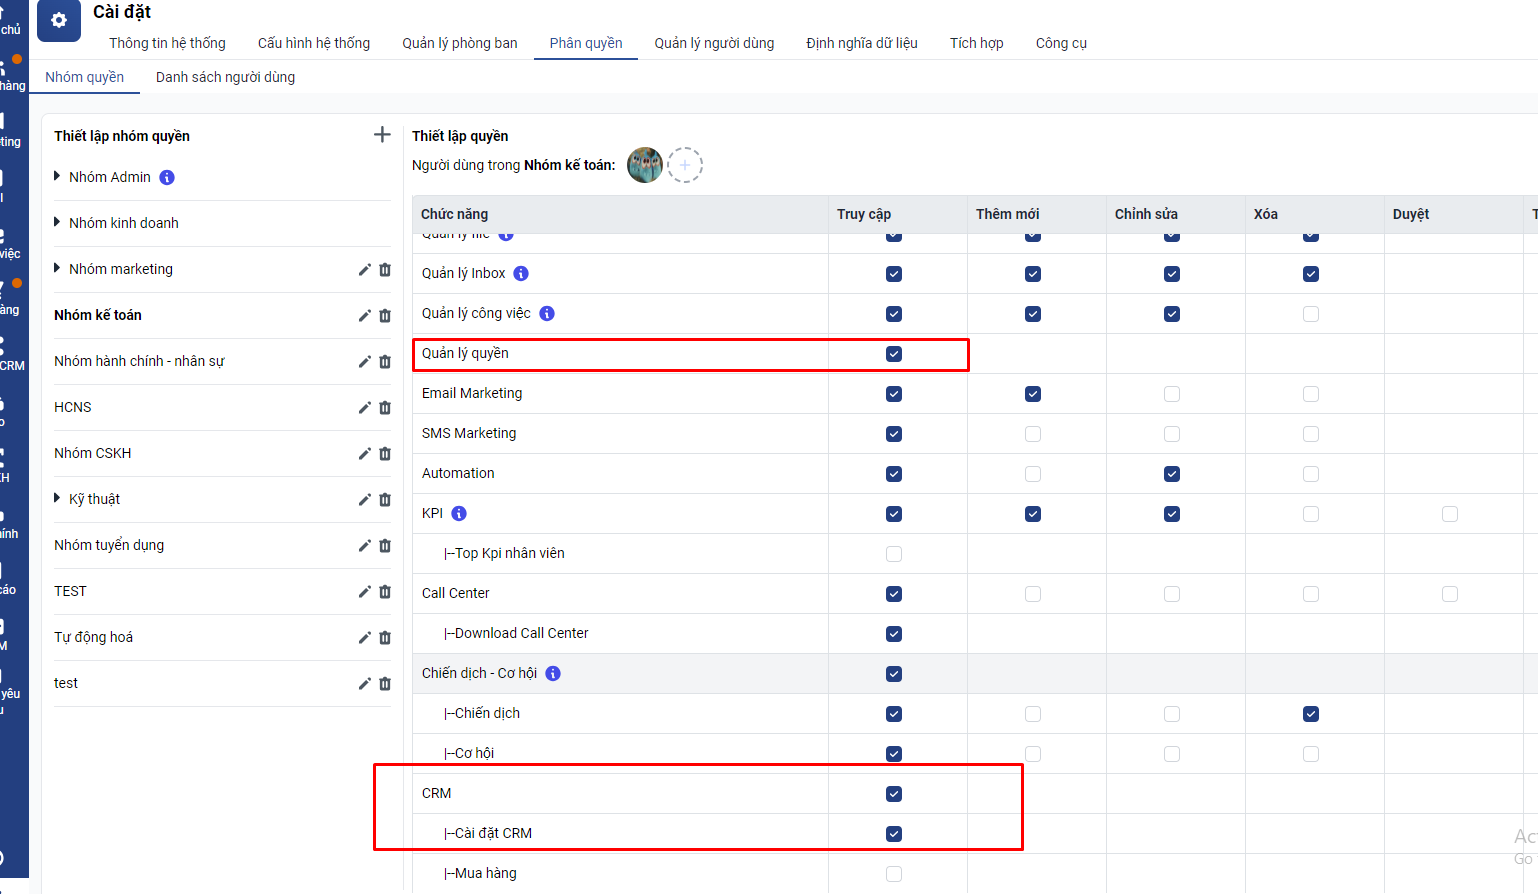This screenshot has height=894, width=1538.
Task: Expand the Kỹ thuật group tree
Action: tap(57, 498)
